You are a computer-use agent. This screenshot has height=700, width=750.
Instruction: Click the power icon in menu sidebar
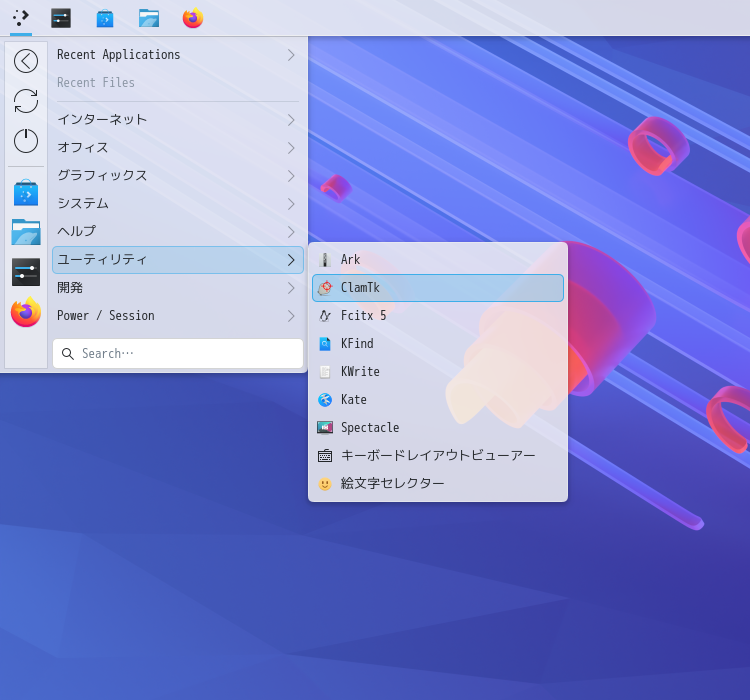point(26,141)
